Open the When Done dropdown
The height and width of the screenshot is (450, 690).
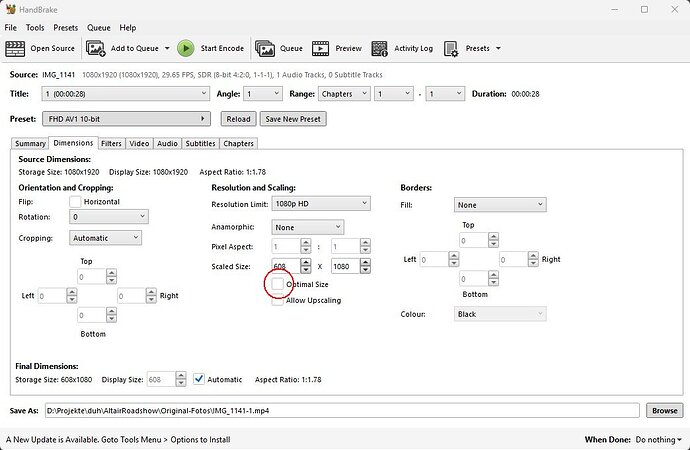[x=658, y=439]
